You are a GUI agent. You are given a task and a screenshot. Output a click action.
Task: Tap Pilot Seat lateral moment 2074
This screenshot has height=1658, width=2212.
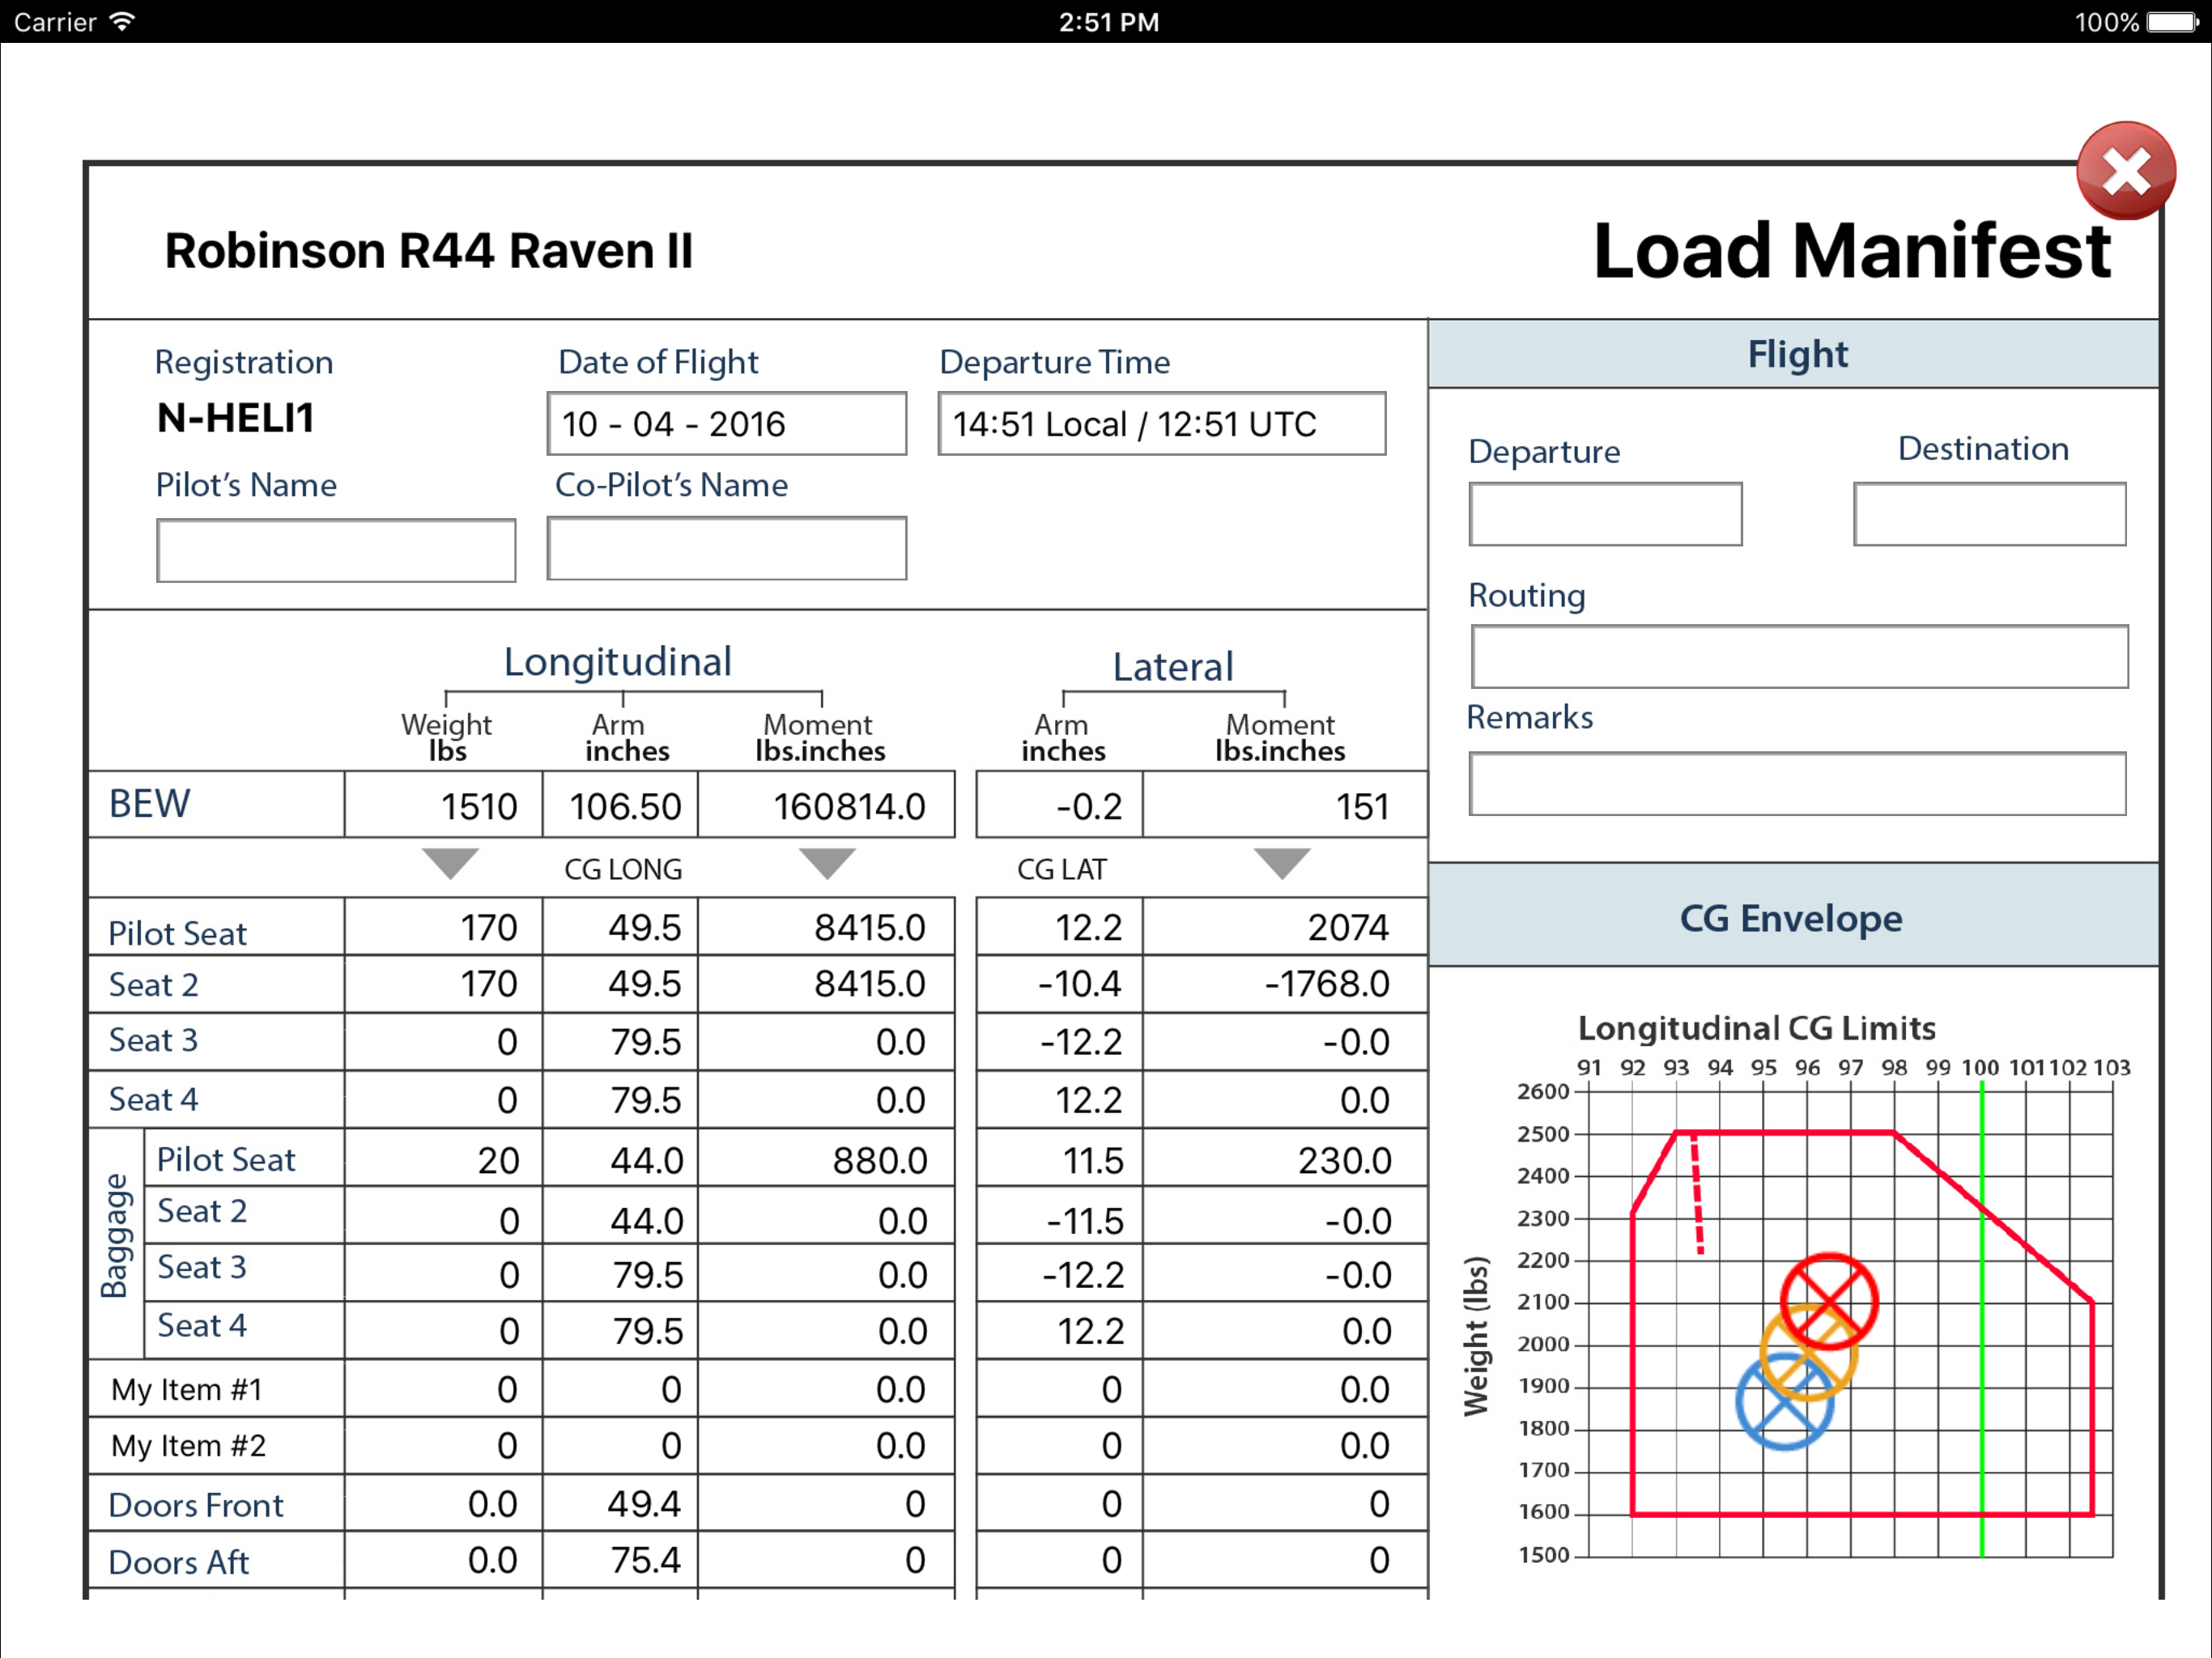point(1285,927)
